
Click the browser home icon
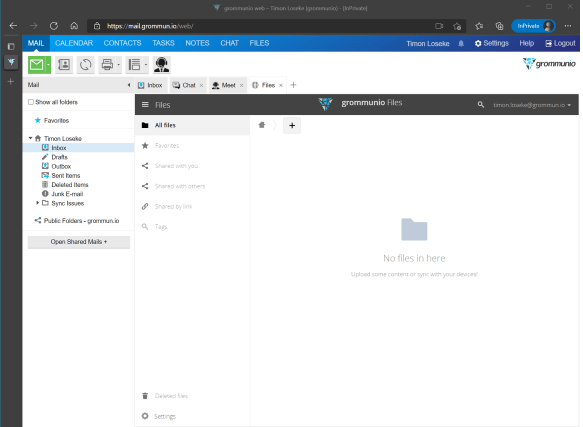coord(74,26)
